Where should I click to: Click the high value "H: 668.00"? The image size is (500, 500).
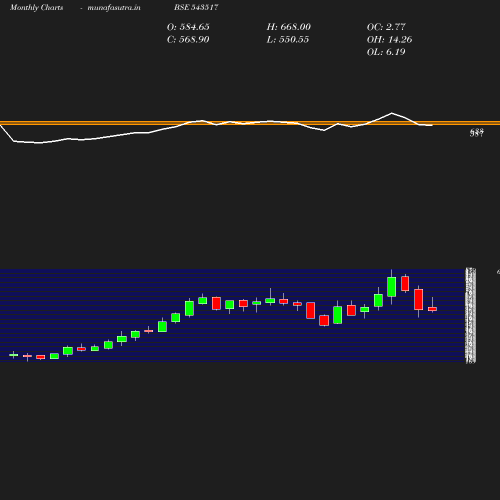289,27
